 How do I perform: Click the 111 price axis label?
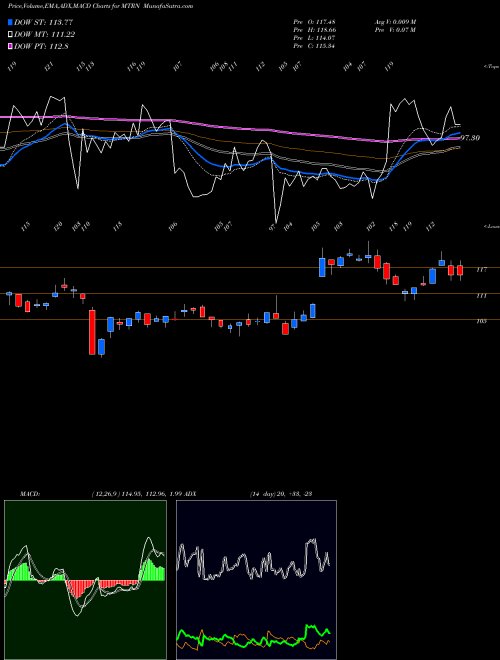481,296
